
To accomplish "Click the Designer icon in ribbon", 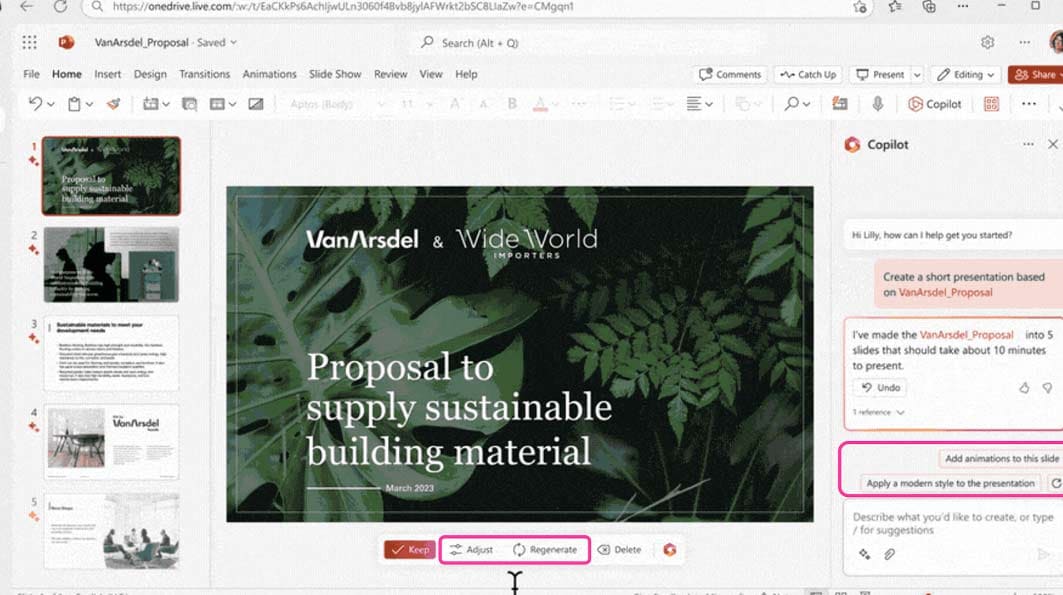I will (840, 104).
